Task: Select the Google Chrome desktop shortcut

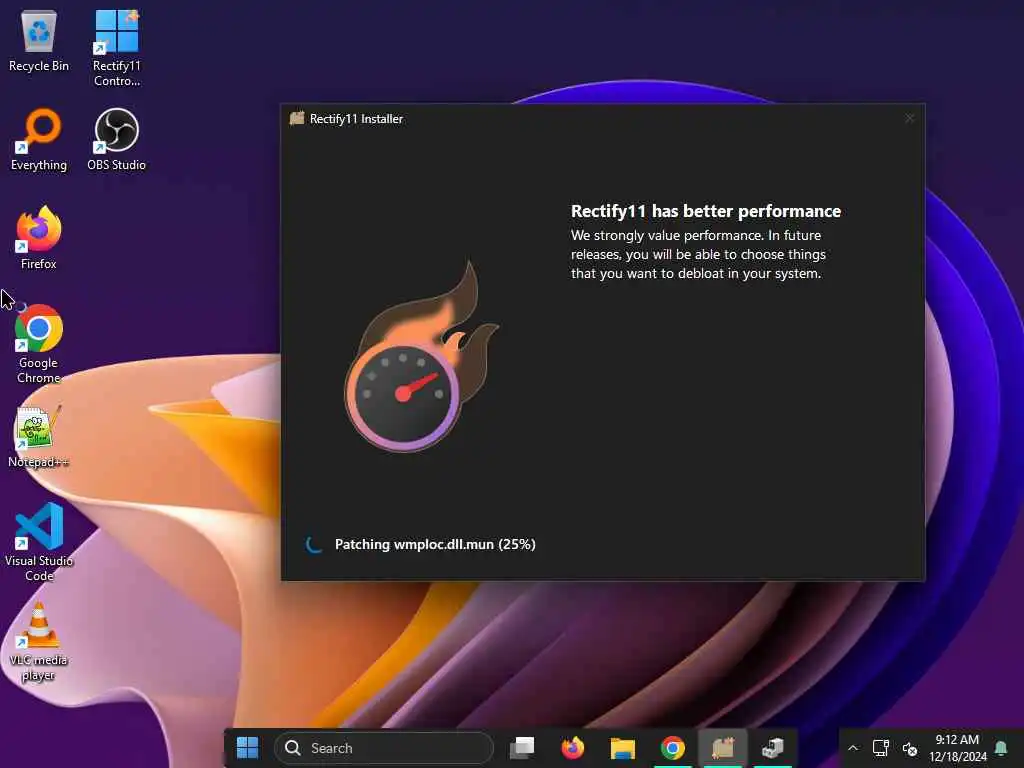Action: coord(39,344)
